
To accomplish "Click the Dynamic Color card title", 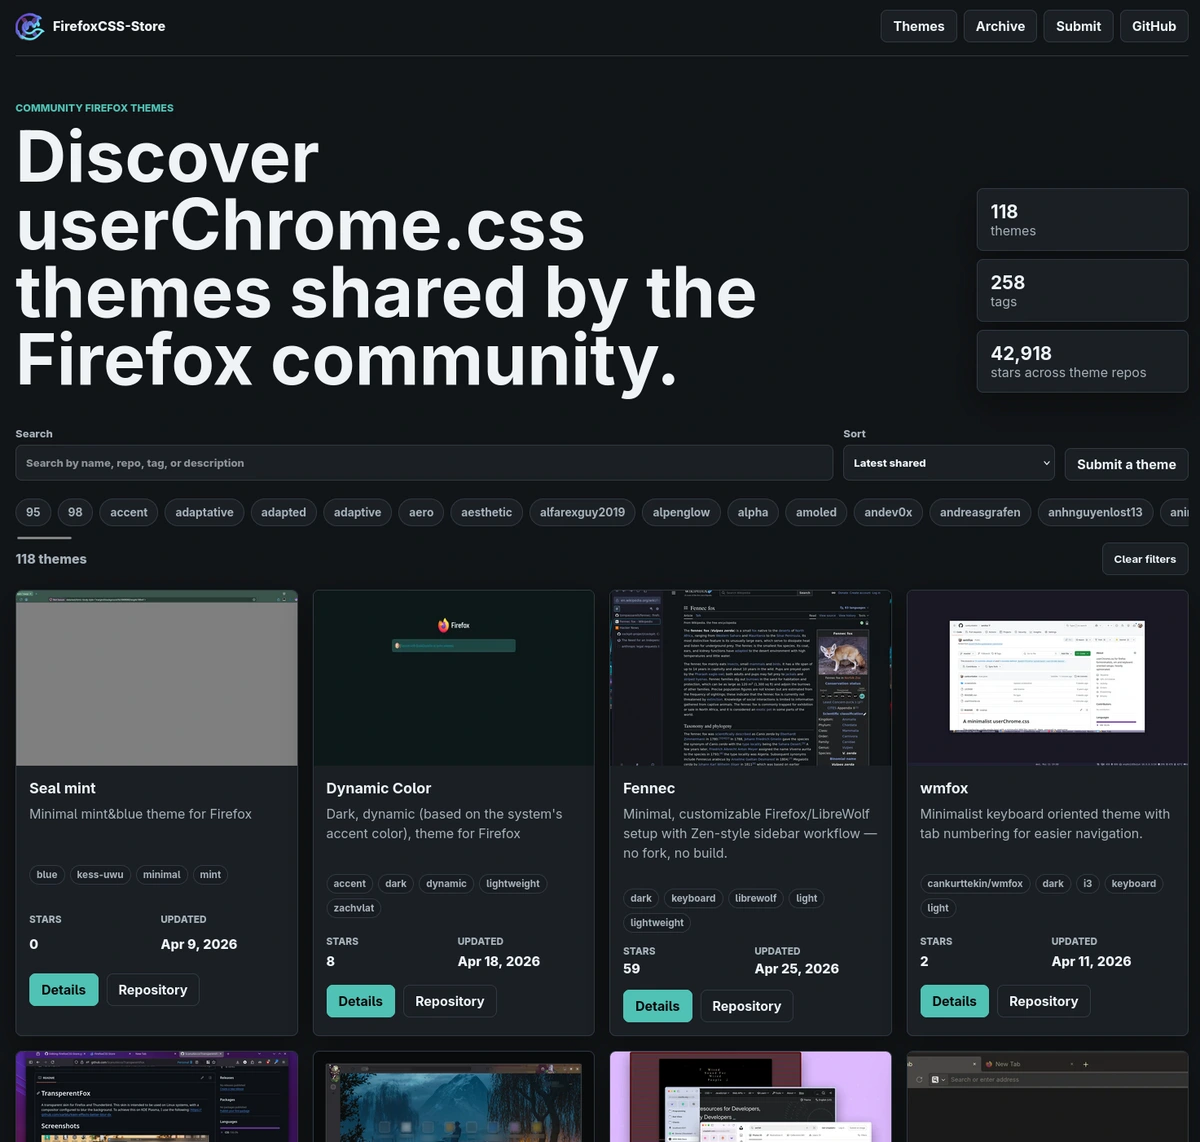I will (x=379, y=788).
